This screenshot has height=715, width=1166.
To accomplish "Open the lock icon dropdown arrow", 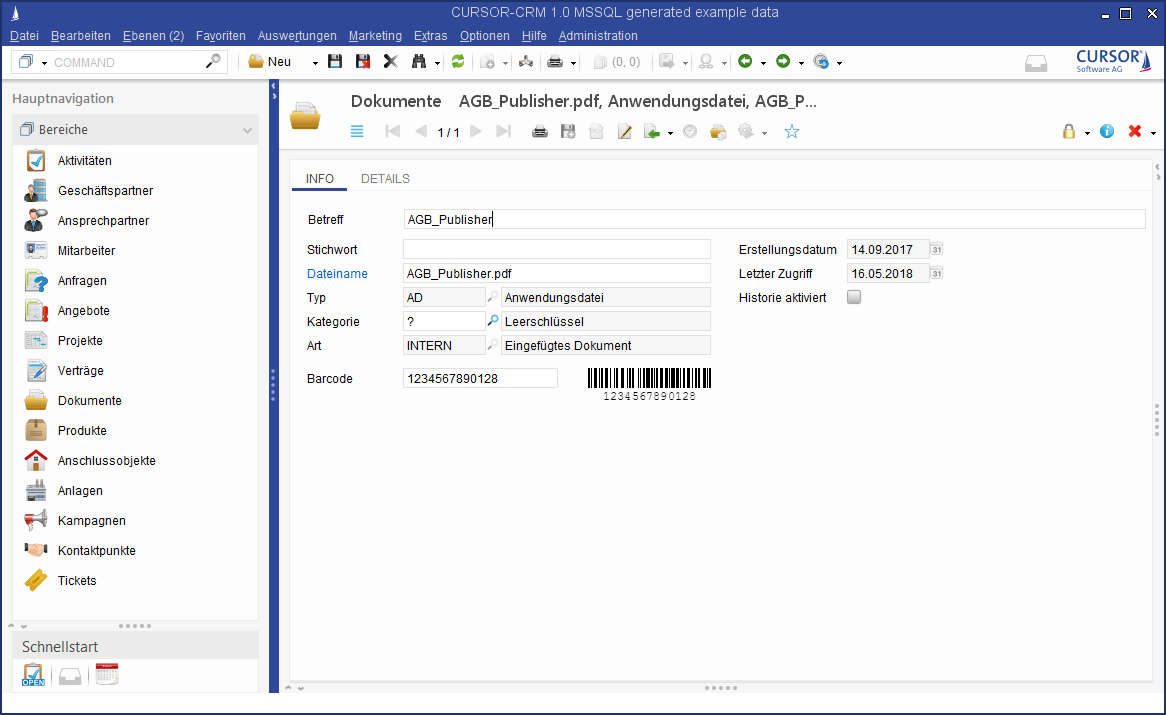I will [x=1087, y=133].
